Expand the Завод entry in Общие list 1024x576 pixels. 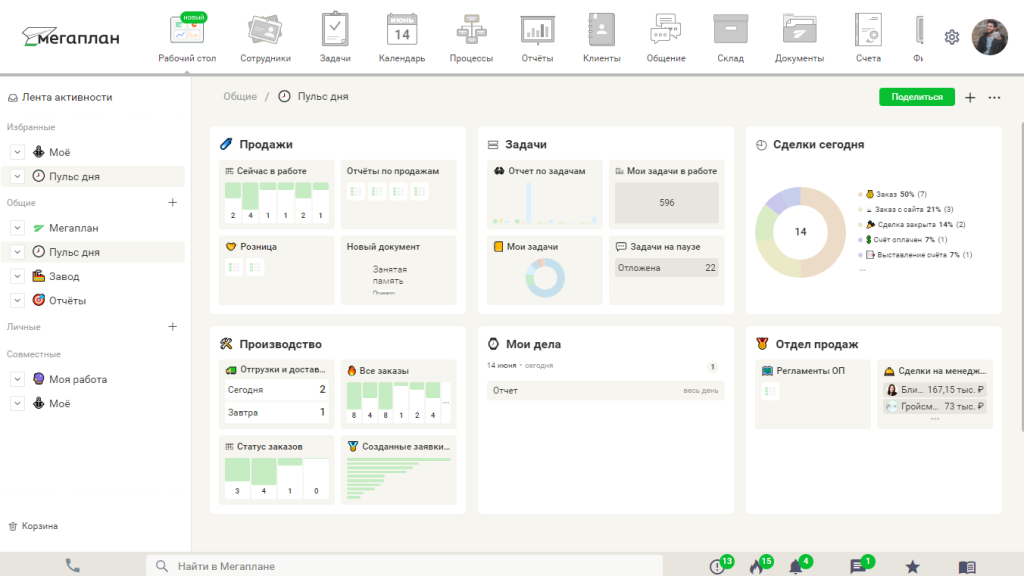point(15,276)
